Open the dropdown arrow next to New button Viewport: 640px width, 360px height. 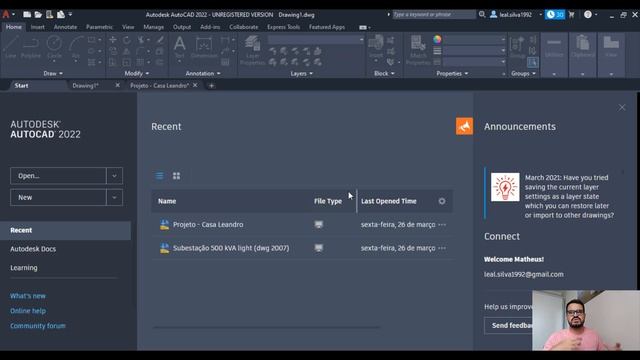pyautogui.click(x=114, y=198)
